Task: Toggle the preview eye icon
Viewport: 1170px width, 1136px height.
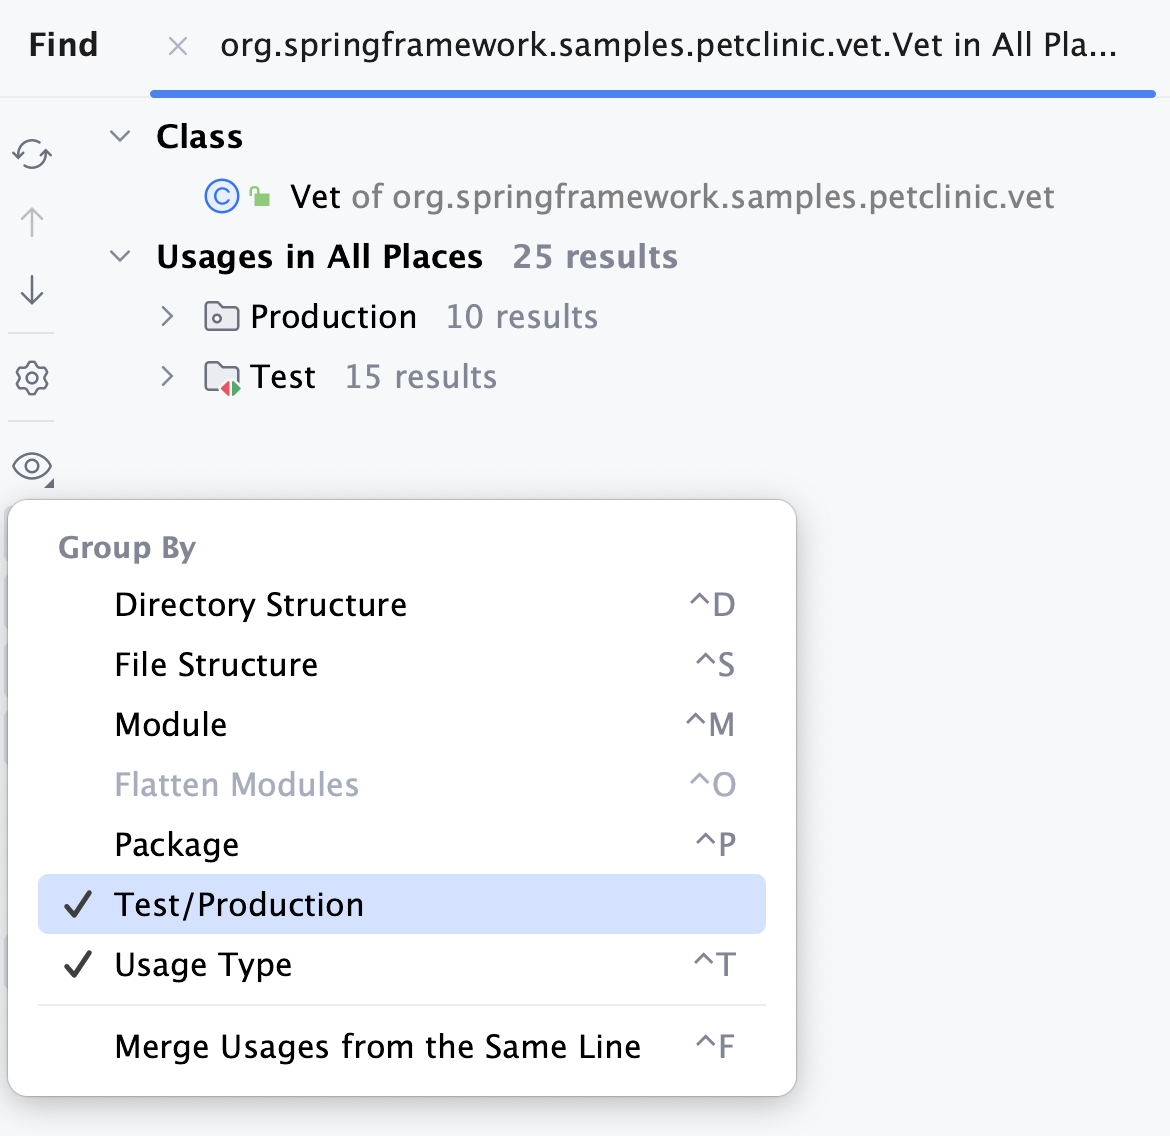Action: (x=31, y=467)
